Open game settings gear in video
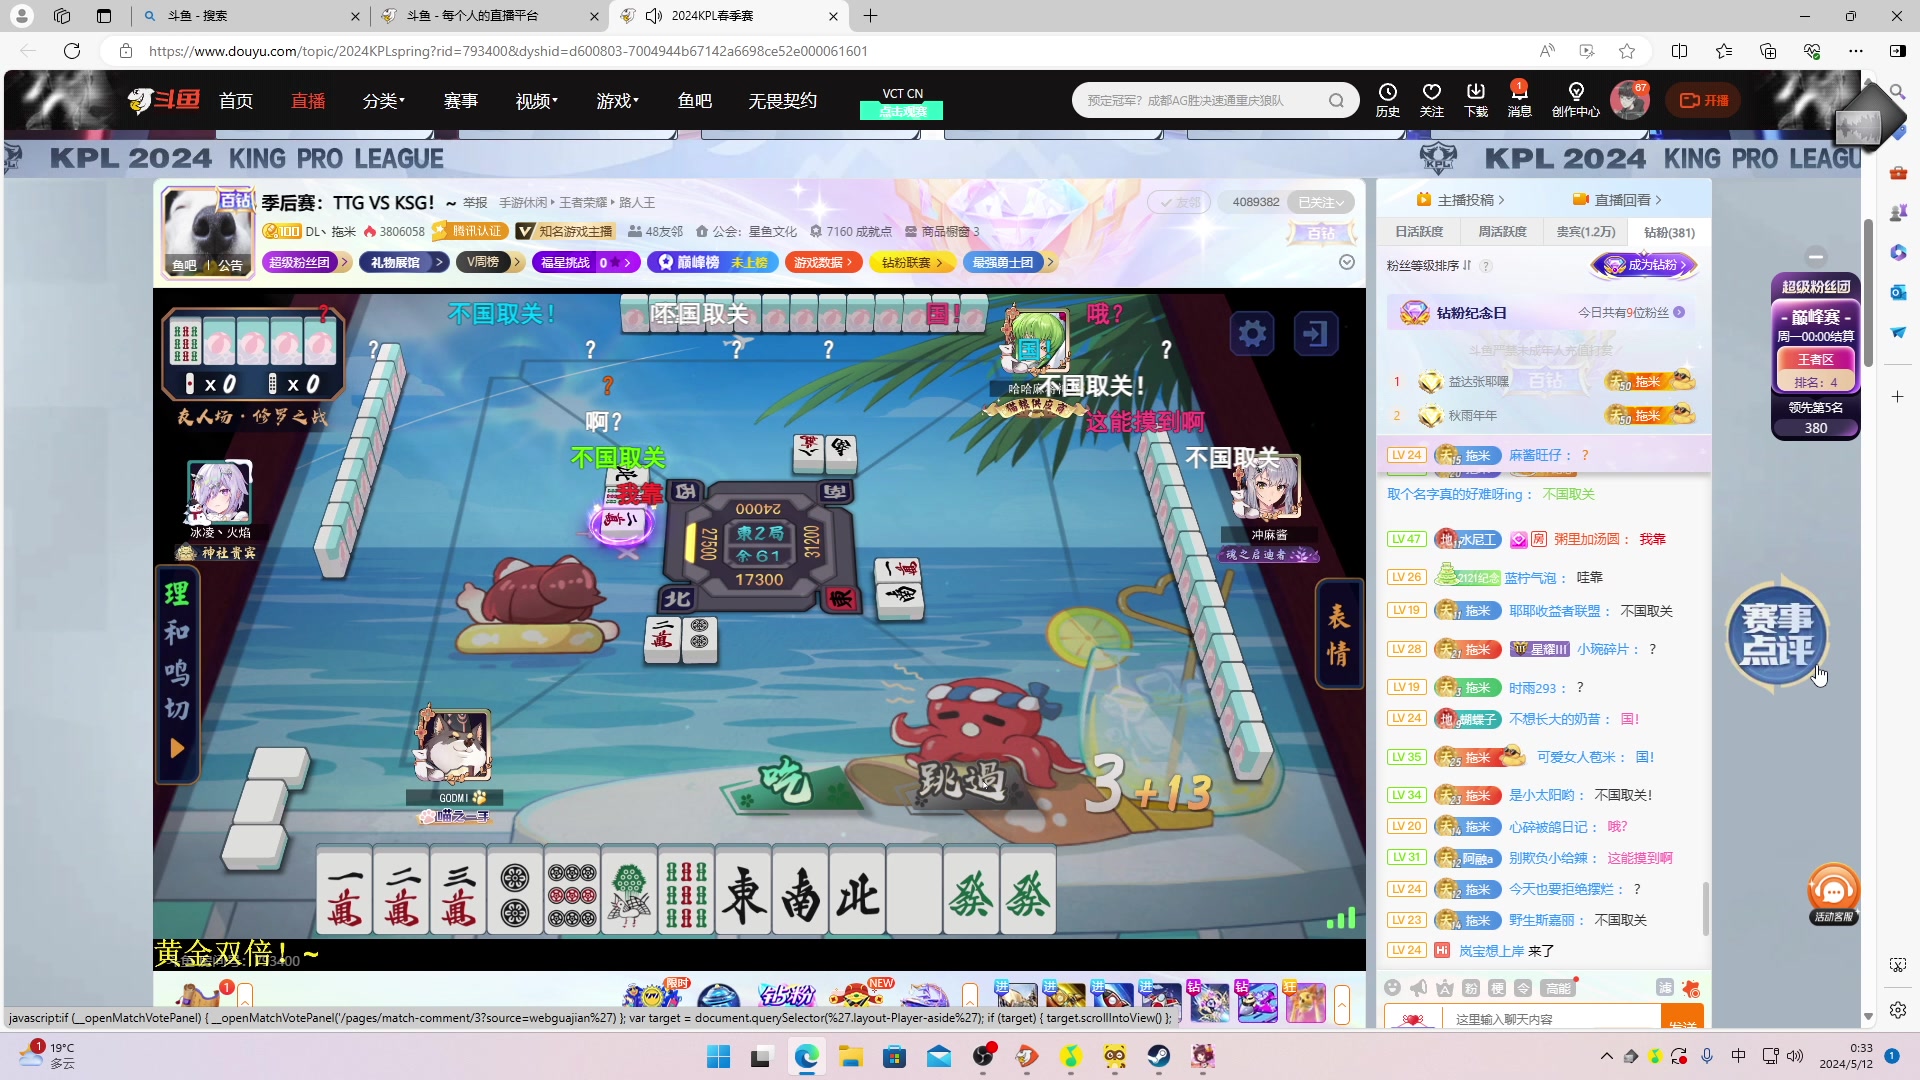Image resolution: width=1920 pixels, height=1080 pixels. pyautogui.click(x=1252, y=333)
